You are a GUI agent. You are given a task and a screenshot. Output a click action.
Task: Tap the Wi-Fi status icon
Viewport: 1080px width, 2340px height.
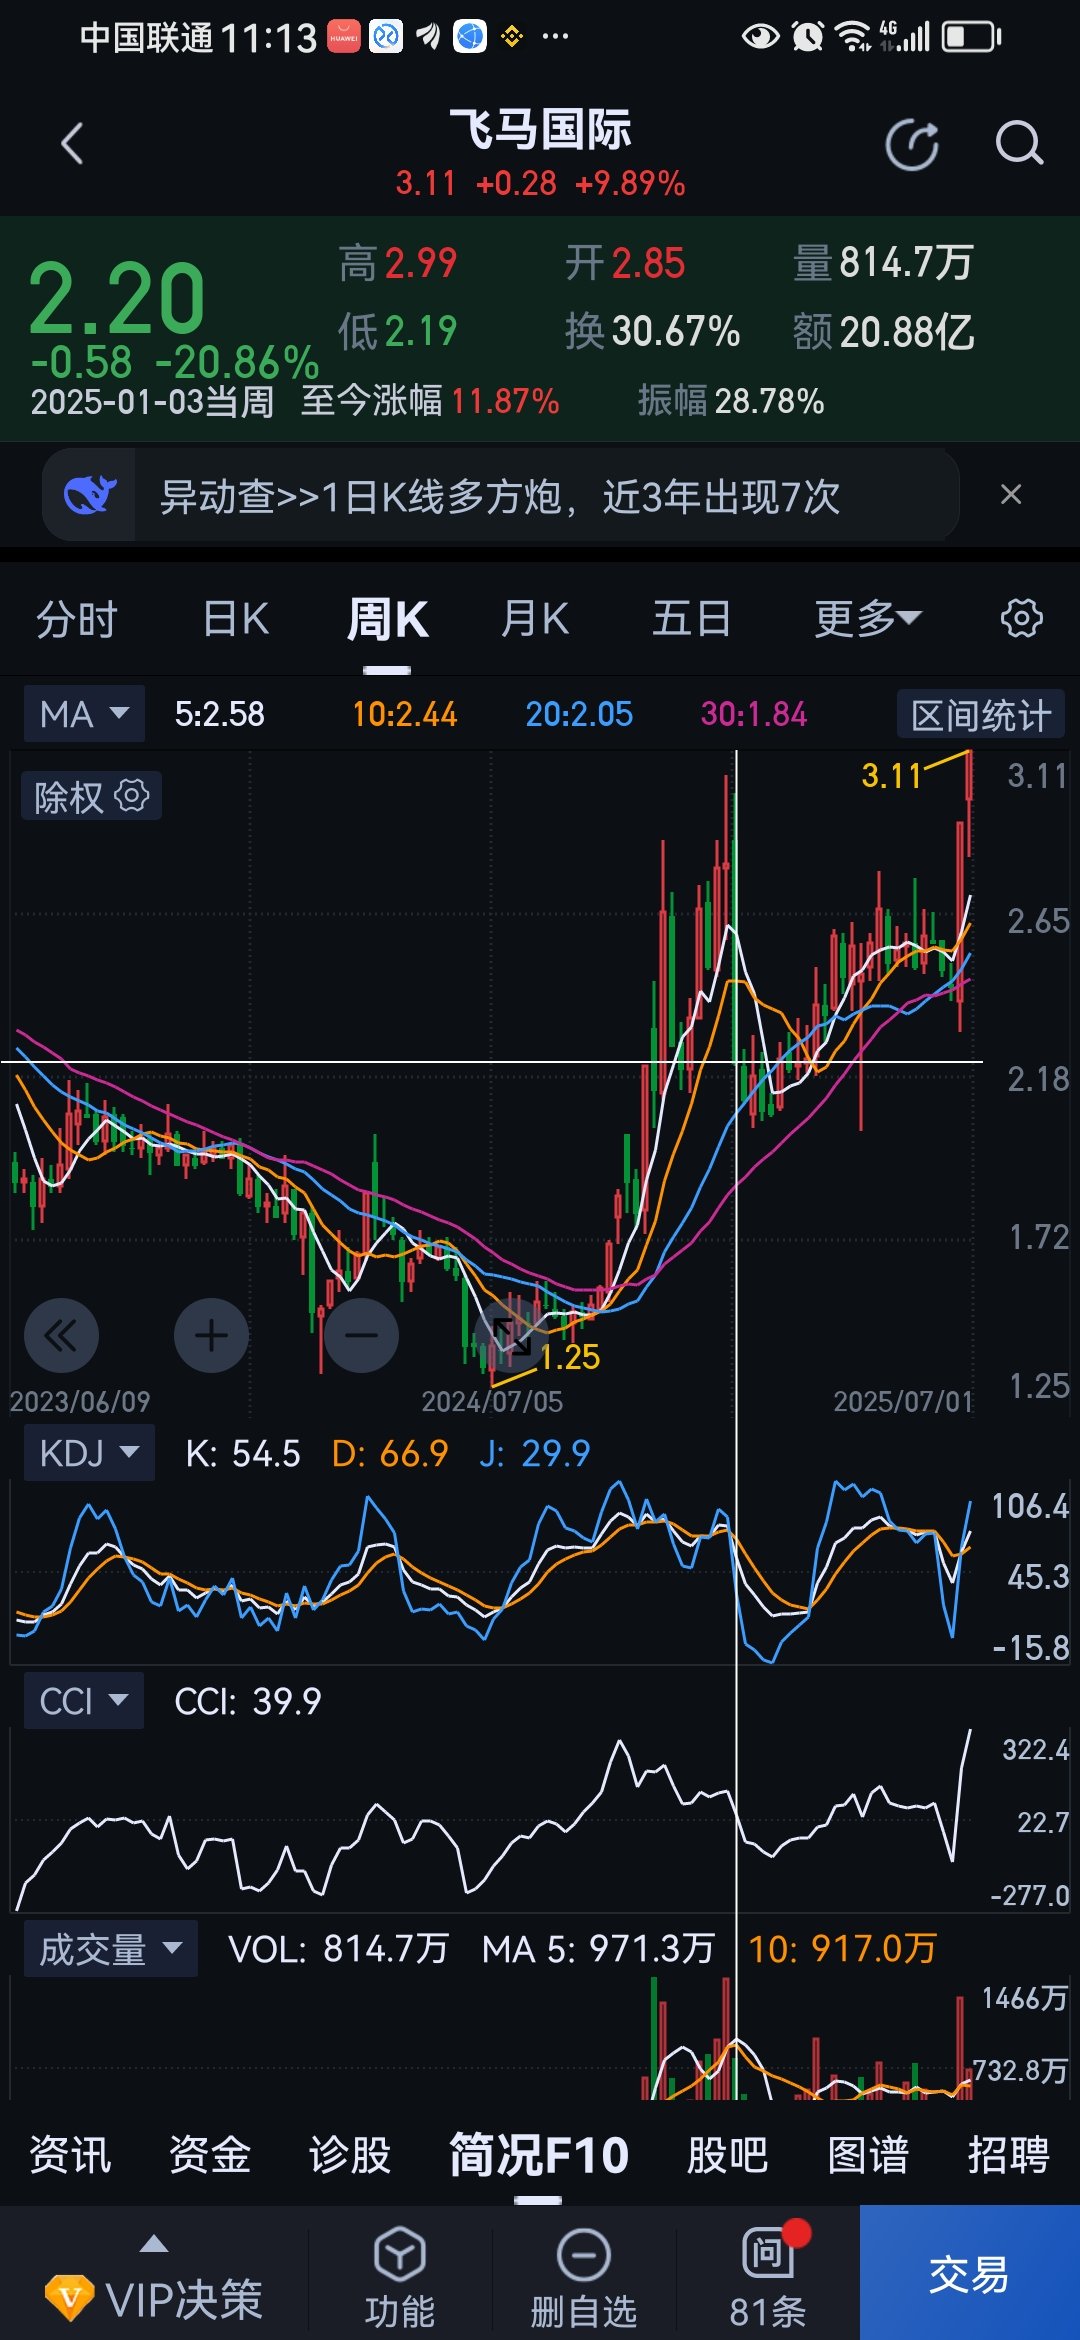coord(853,38)
